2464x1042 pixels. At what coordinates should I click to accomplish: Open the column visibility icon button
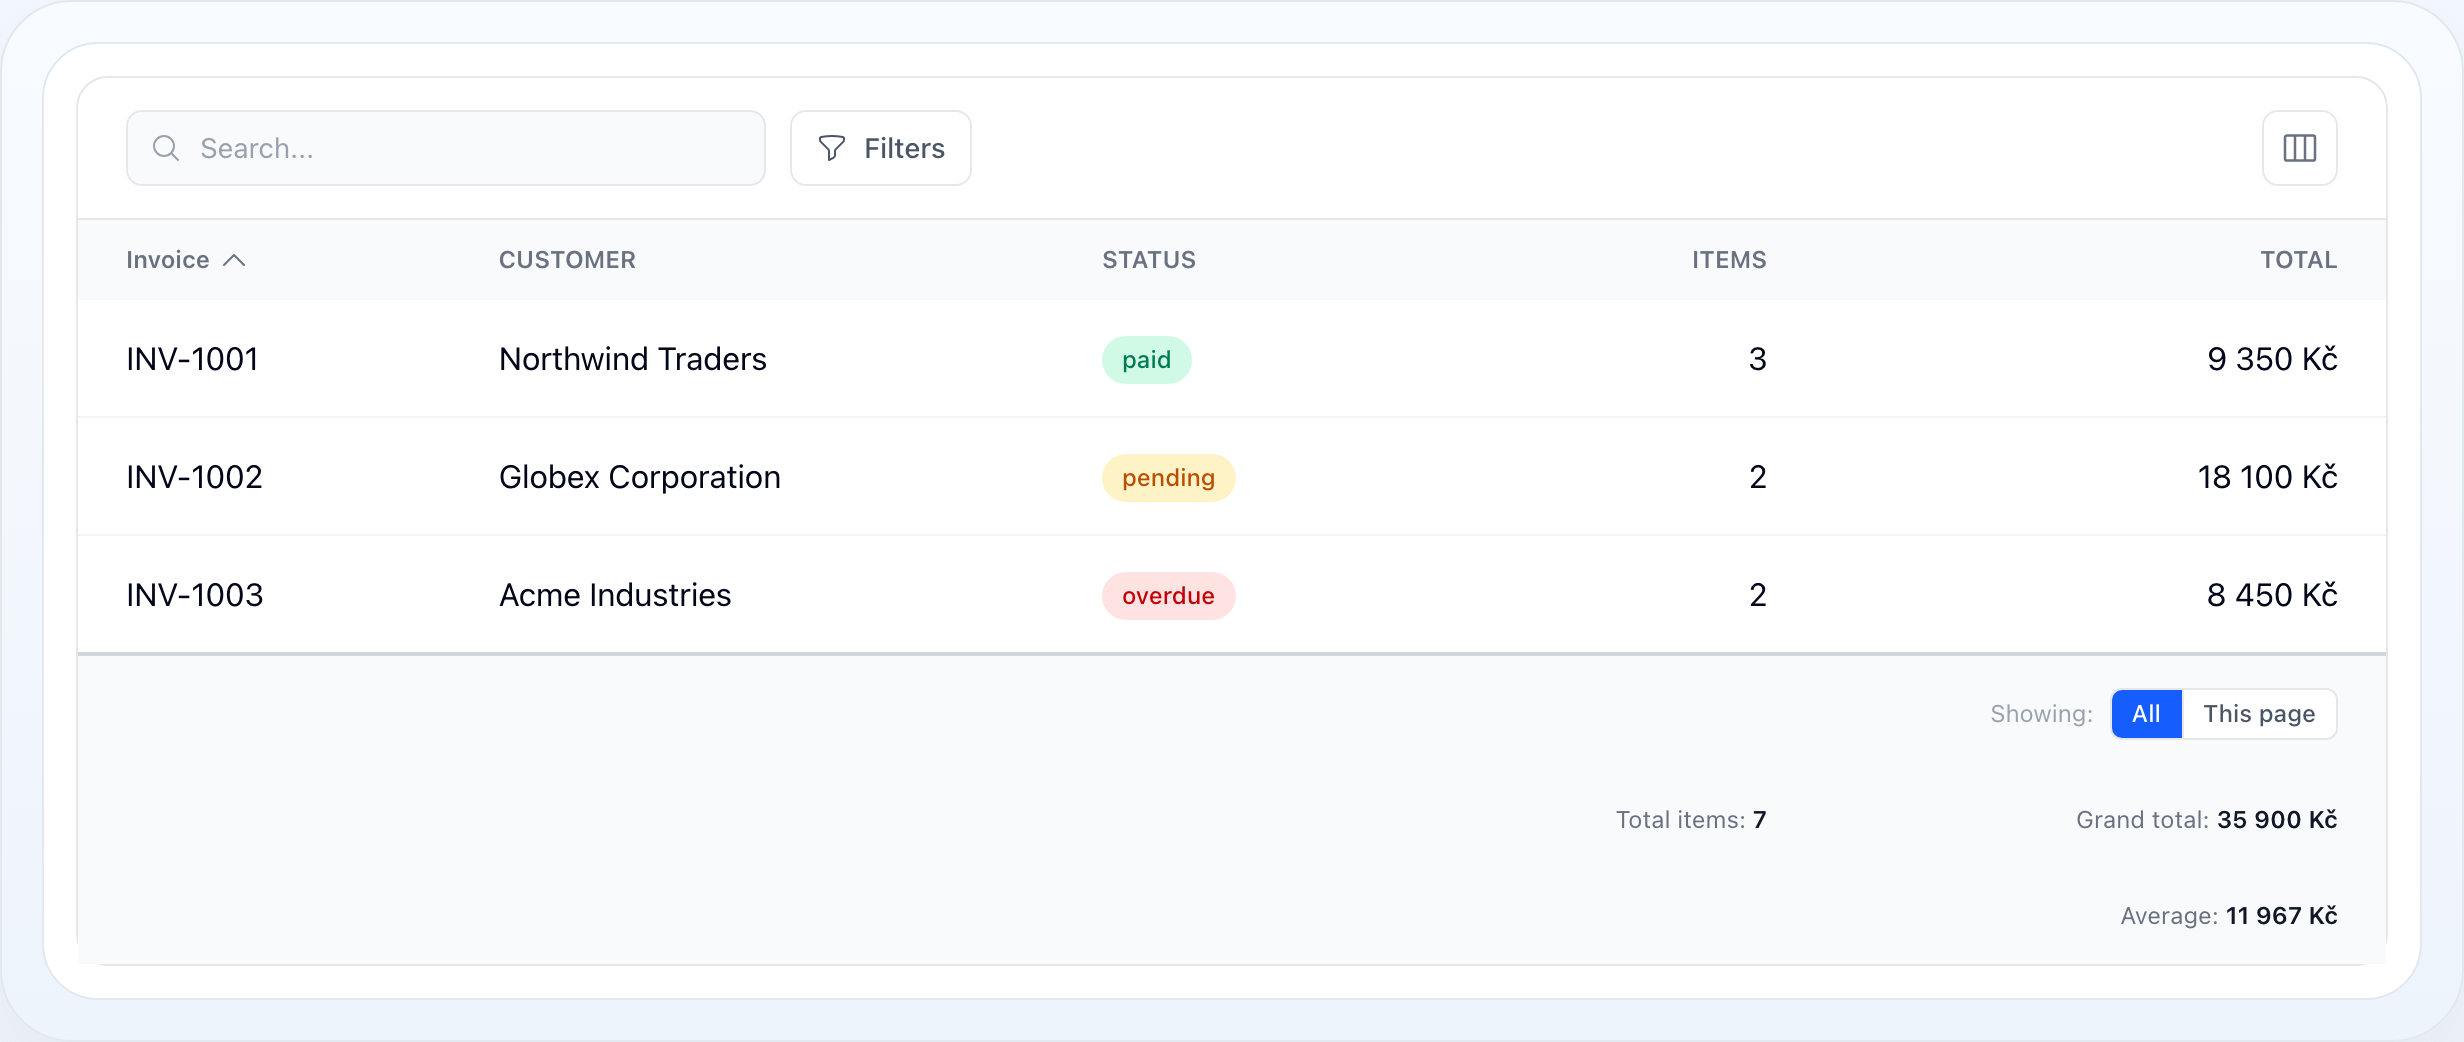point(2299,148)
